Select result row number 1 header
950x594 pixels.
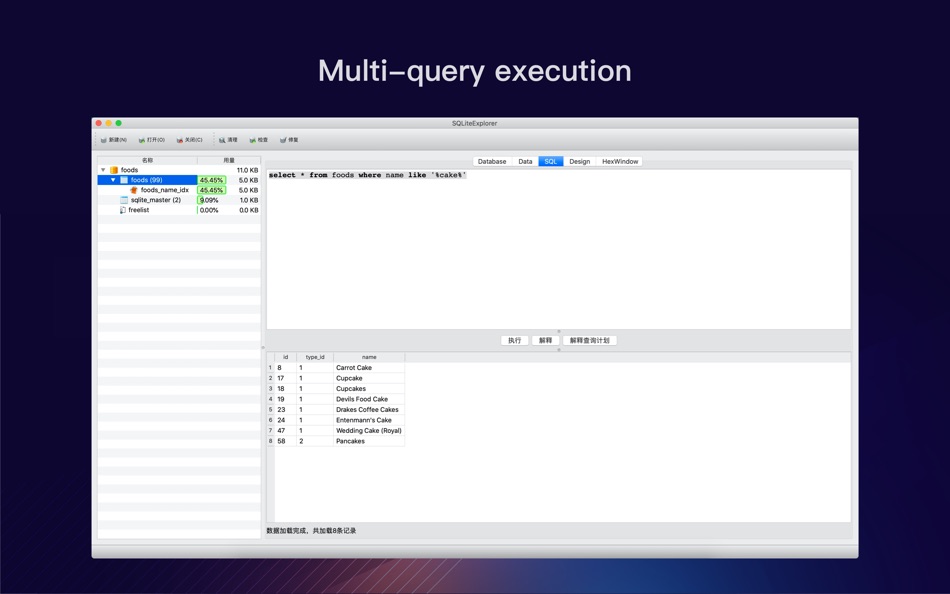pyautogui.click(x=270, y=368)
